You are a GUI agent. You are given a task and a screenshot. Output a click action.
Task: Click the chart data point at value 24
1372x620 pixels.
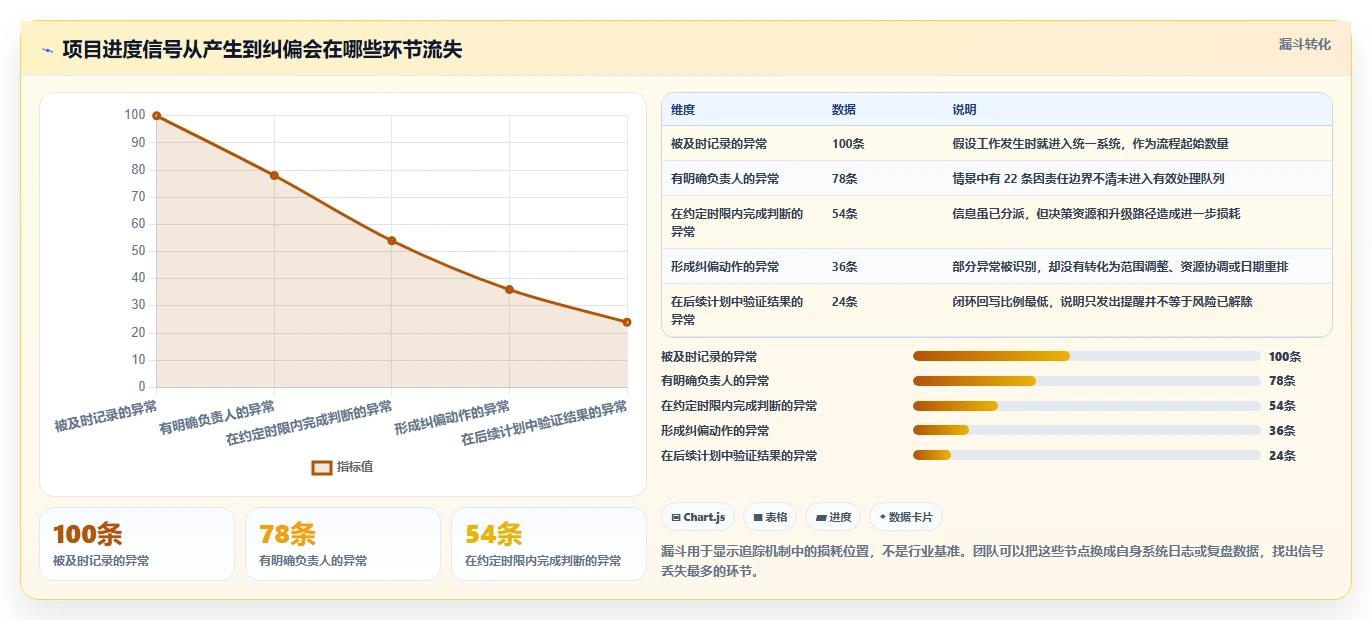click(627, 322)
